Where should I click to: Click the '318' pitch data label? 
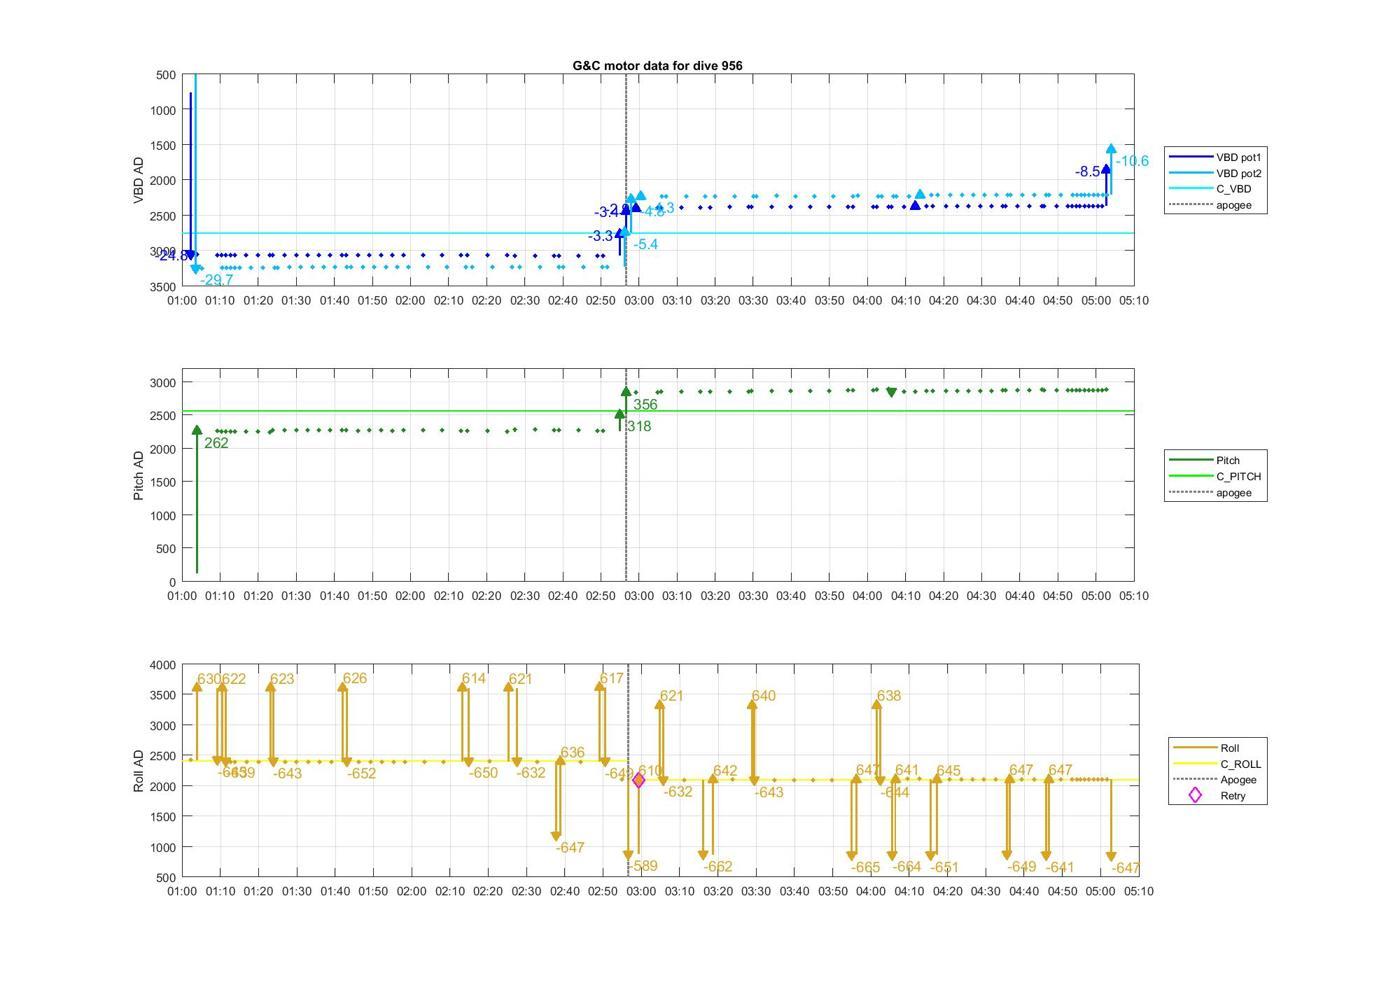coord(639,426)
